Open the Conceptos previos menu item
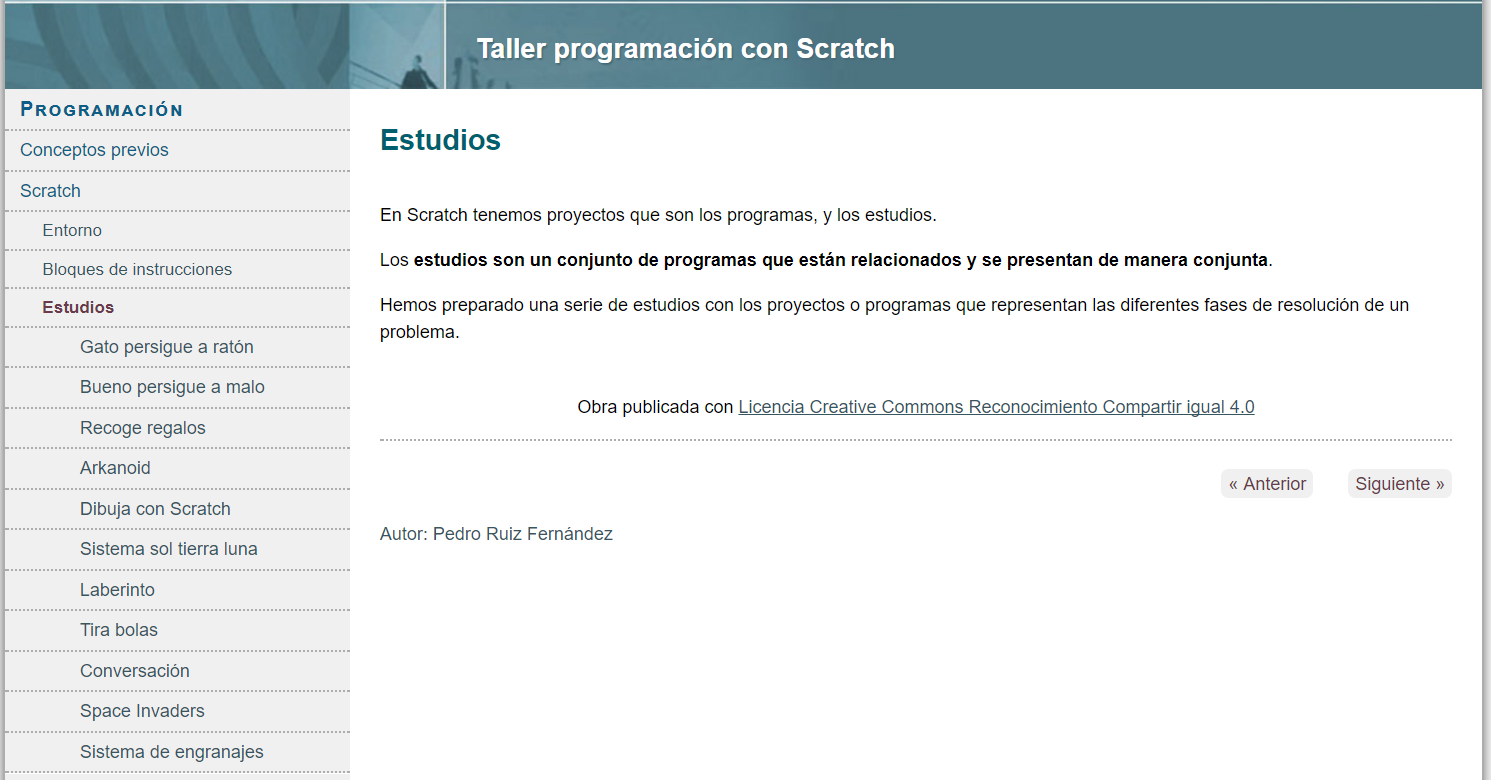This screenshot has height=780, width=1491. point(94,150)
